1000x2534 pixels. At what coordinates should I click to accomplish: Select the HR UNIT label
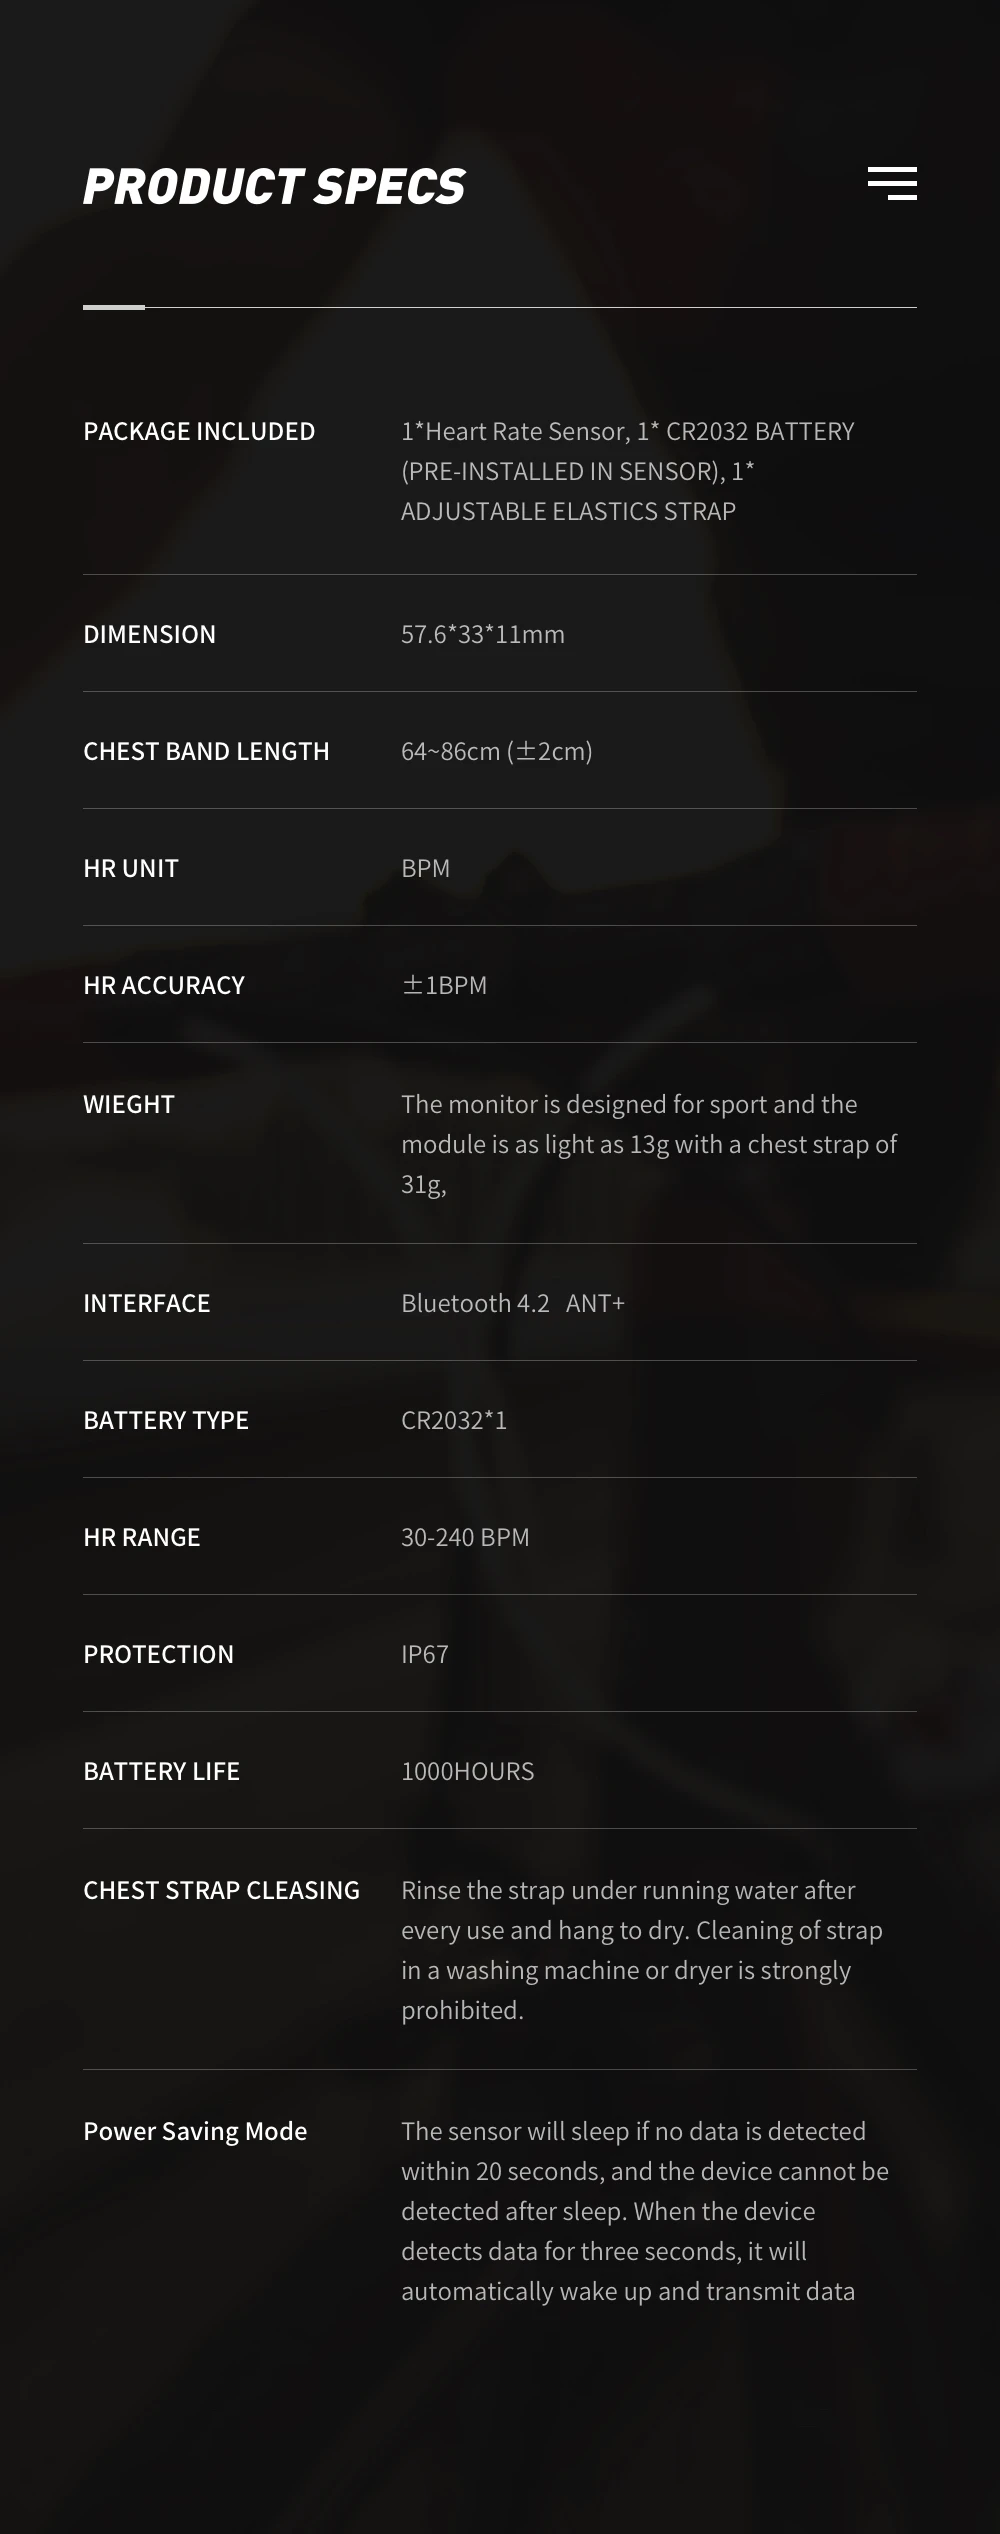(131, 868)
